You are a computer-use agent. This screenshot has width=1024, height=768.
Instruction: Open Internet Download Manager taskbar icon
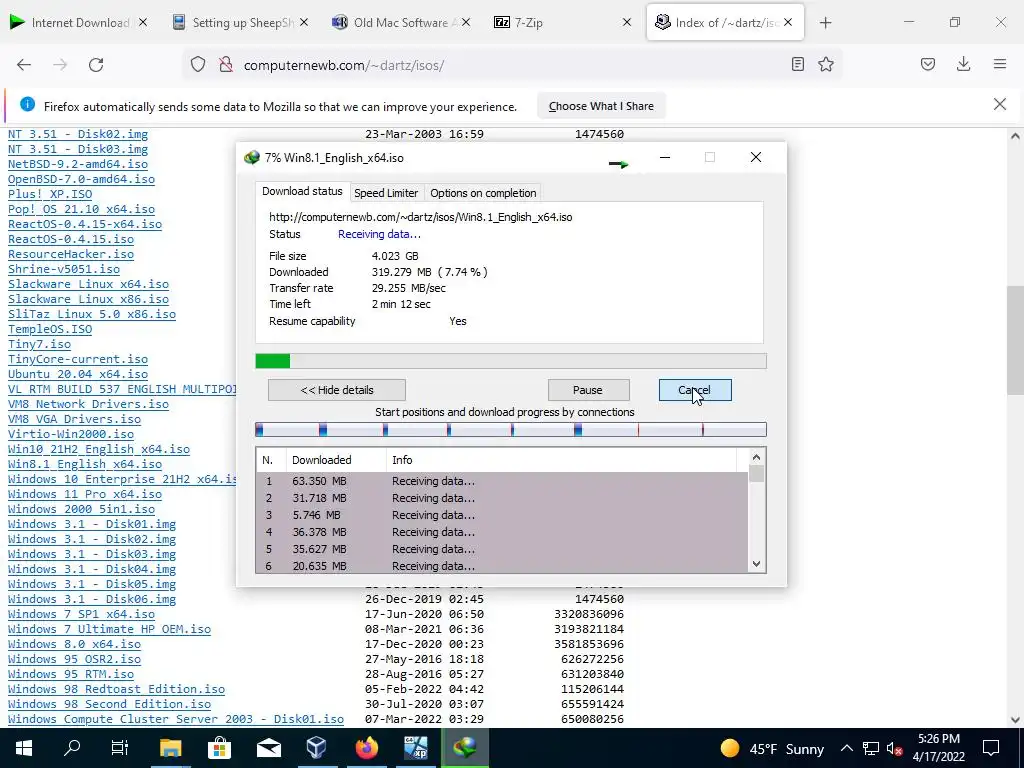click(x=464, y=748)
